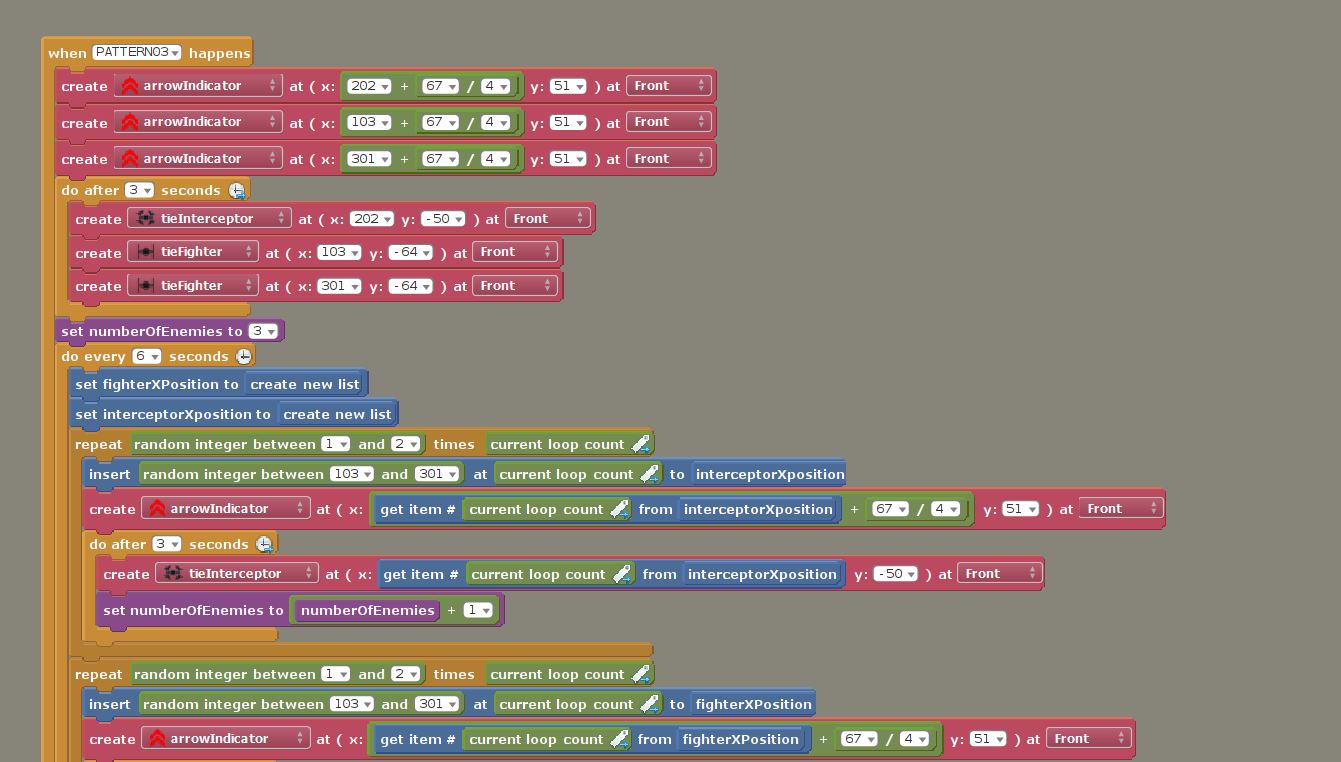
Task: Click tieFighter sprite icon in block with x 103
Action: (x=145, y=252)
